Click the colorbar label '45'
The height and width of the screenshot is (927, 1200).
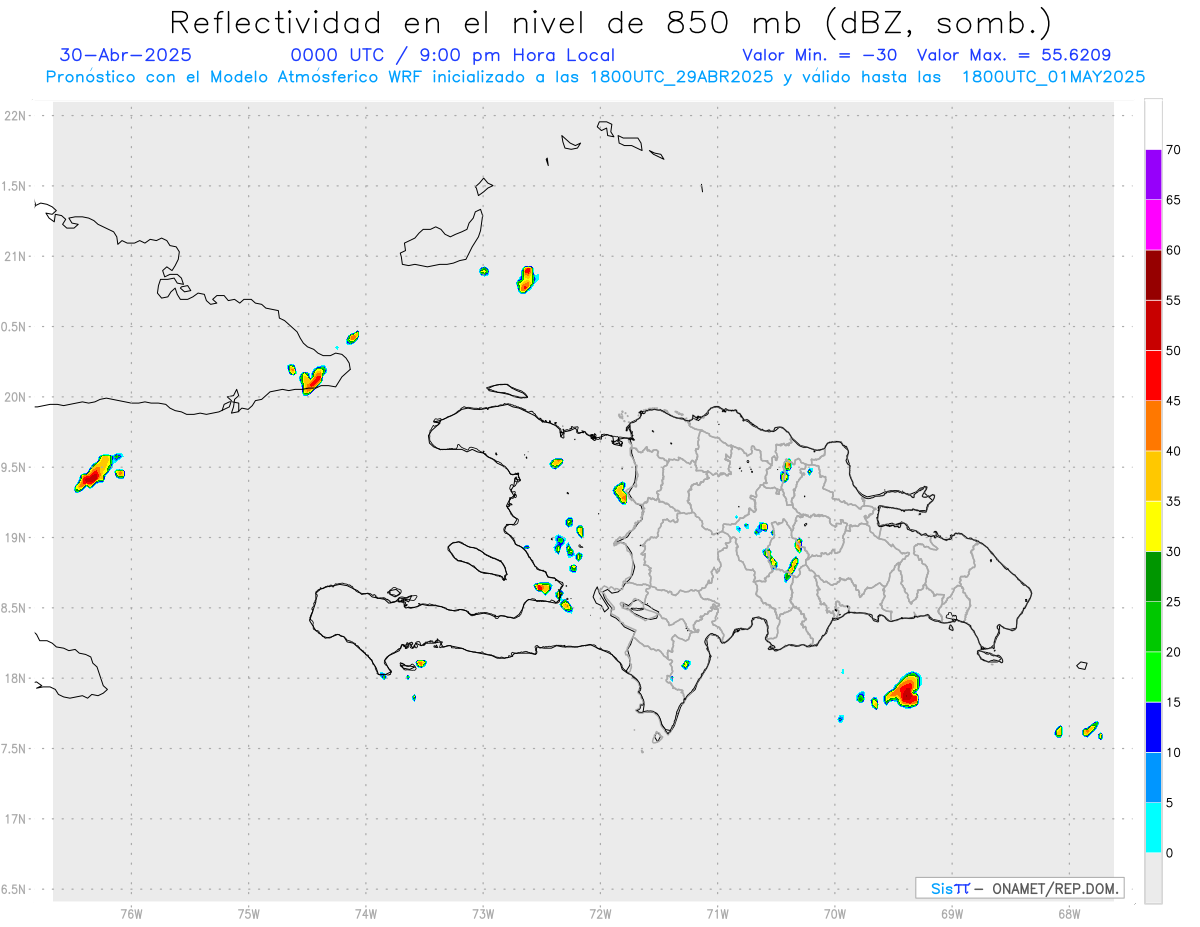[1174, 401]
